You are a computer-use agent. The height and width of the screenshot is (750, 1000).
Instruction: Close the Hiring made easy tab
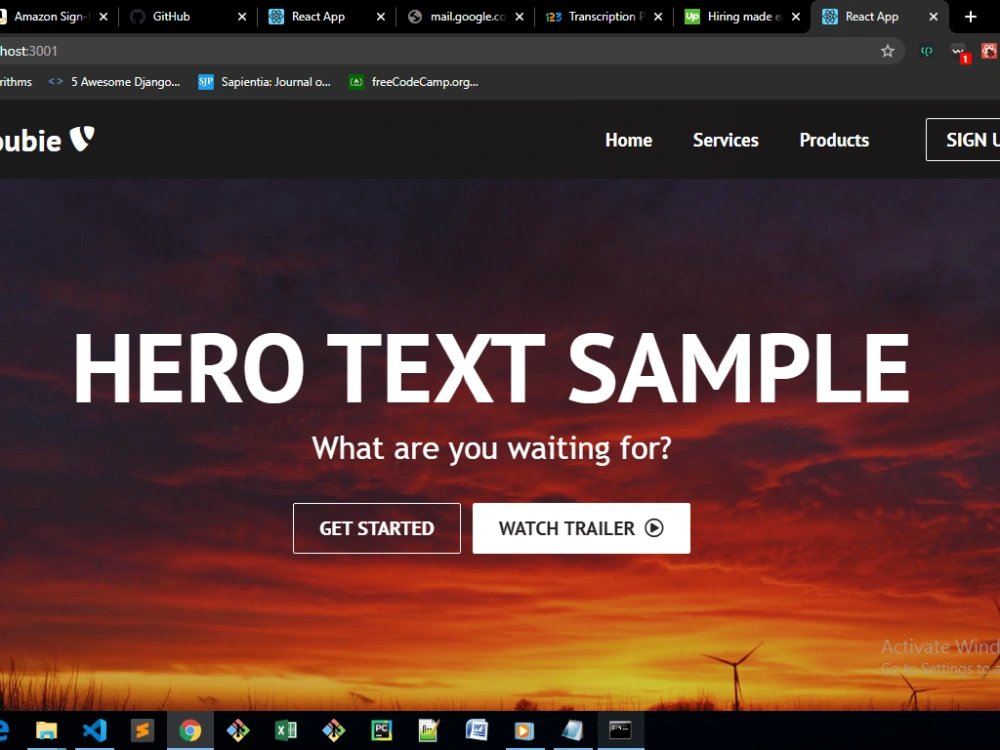796,17
